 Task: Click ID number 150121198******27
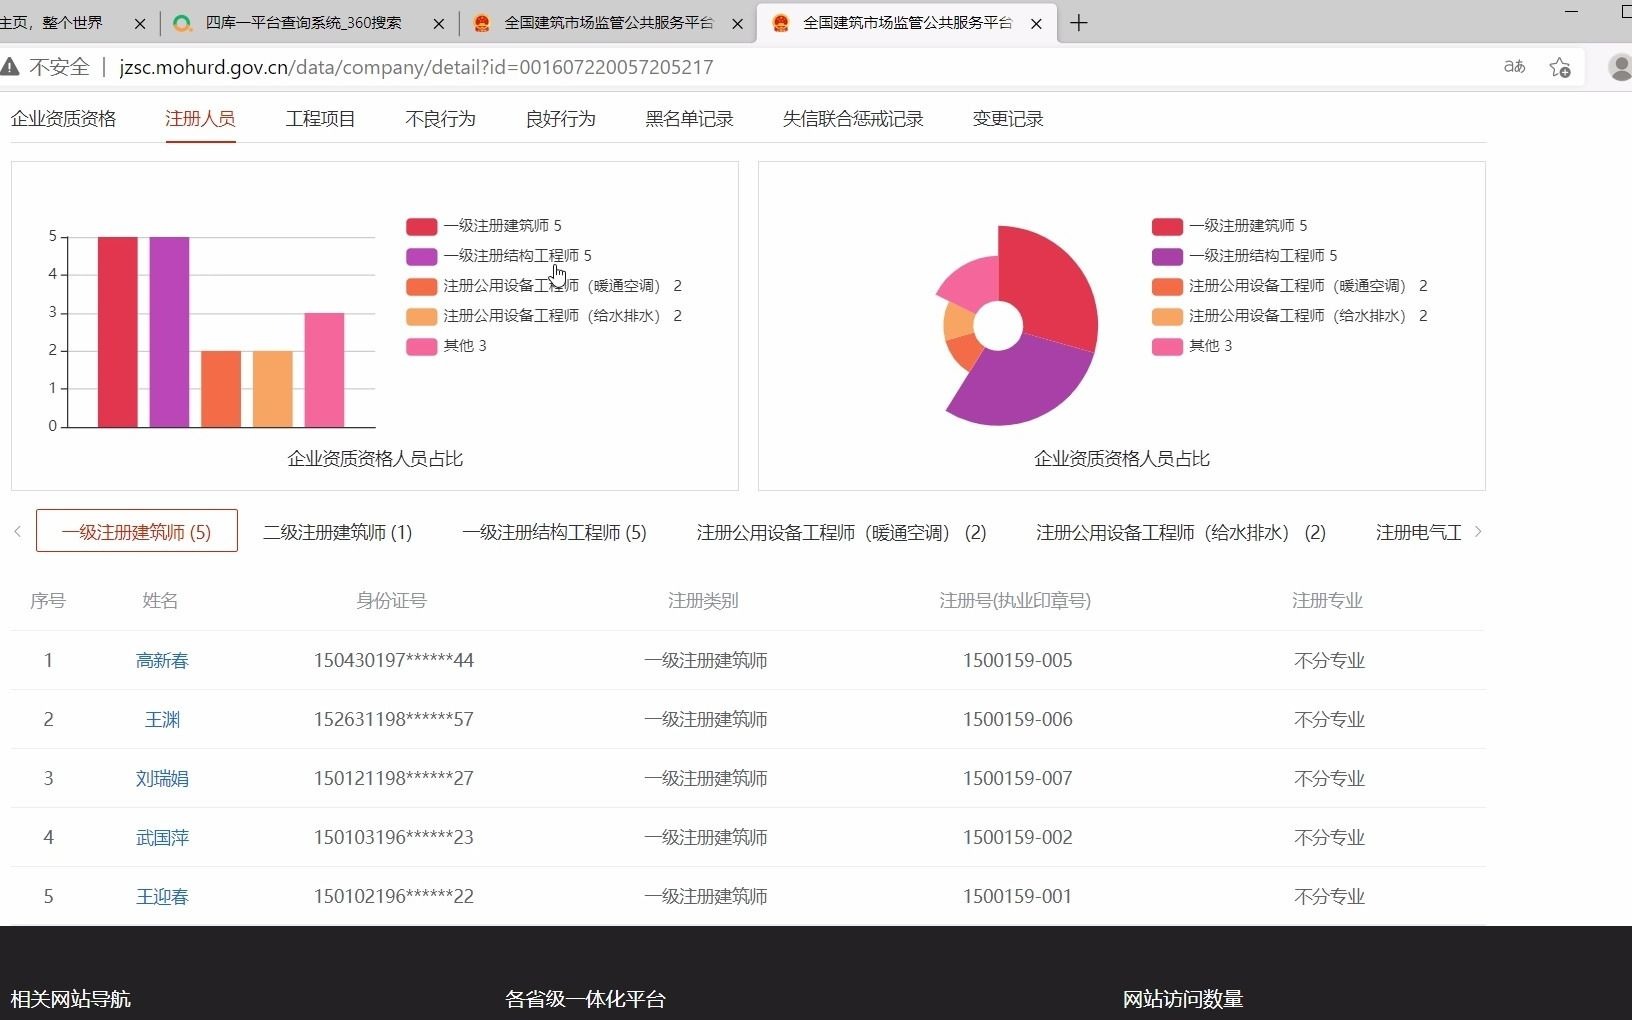coord(393,778)
